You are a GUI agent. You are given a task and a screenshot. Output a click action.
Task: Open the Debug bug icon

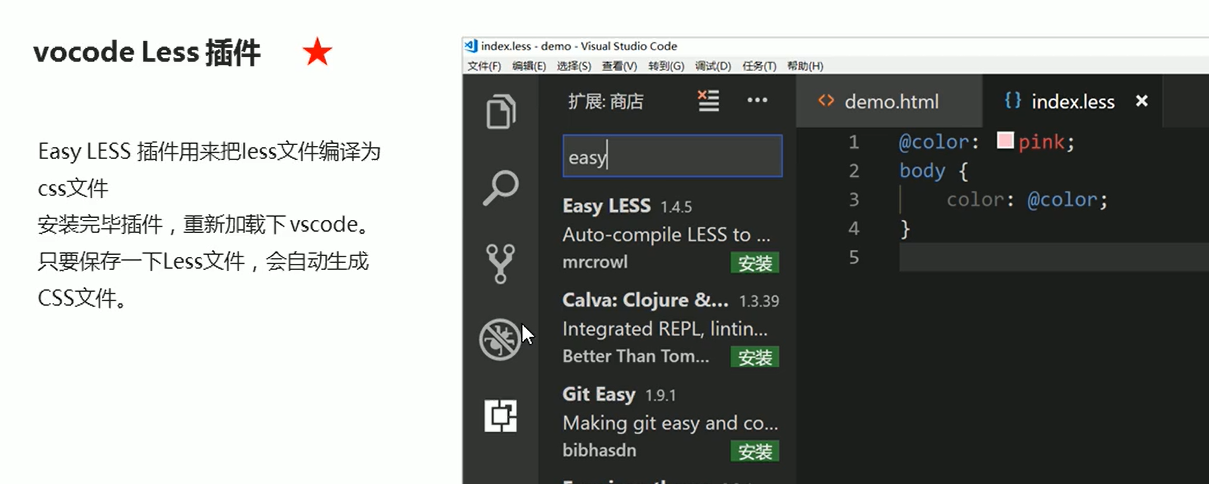click(x=499, y=339)
